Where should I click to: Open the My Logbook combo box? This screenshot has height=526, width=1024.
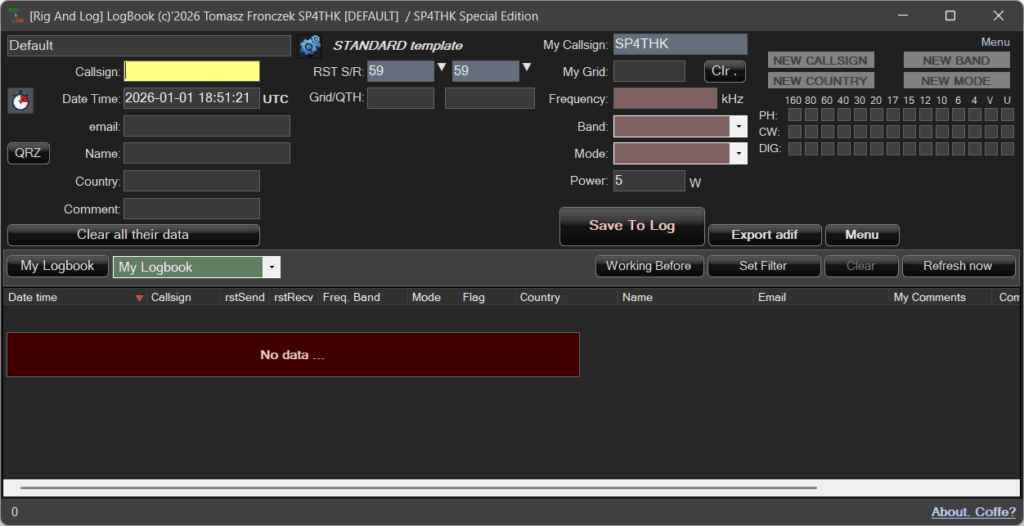tap(272, 267)
